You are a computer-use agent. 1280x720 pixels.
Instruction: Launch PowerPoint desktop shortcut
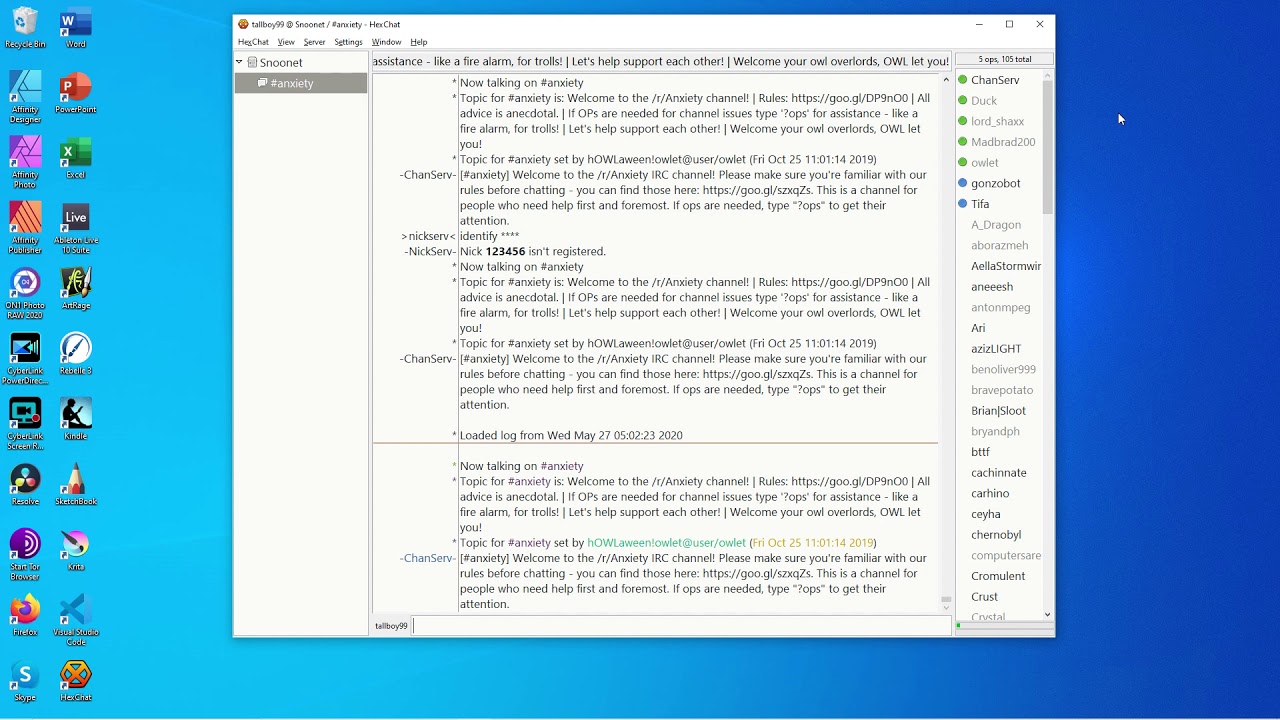pos(75,93)
